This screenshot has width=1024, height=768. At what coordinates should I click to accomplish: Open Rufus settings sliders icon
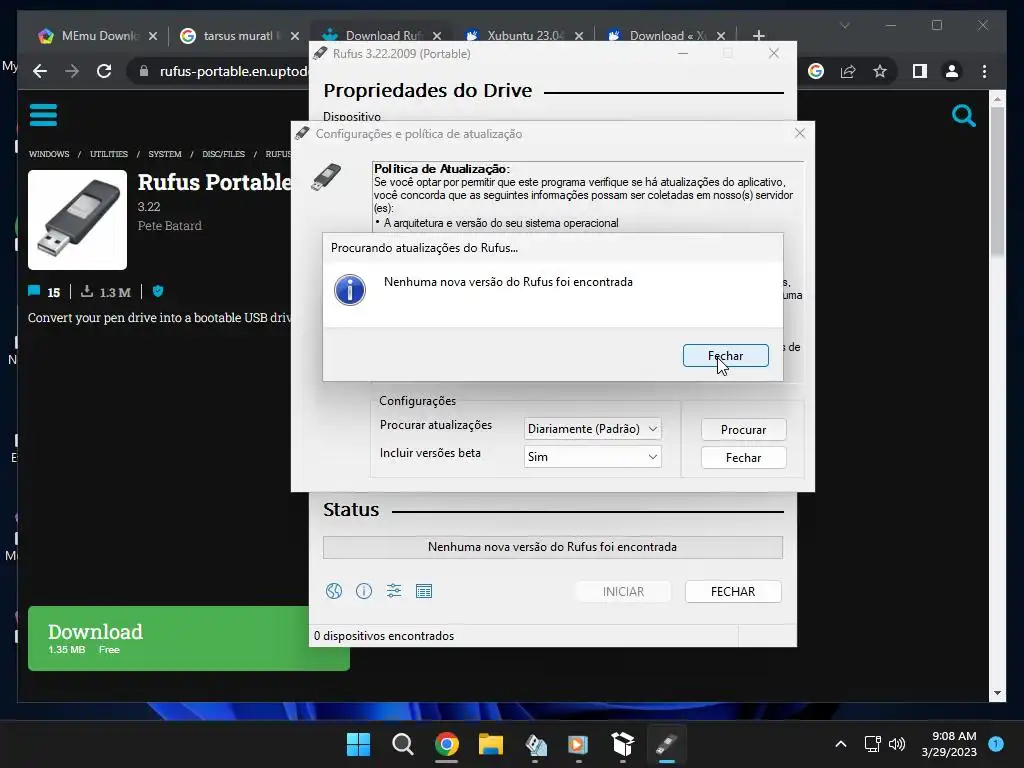click(394, 591)
